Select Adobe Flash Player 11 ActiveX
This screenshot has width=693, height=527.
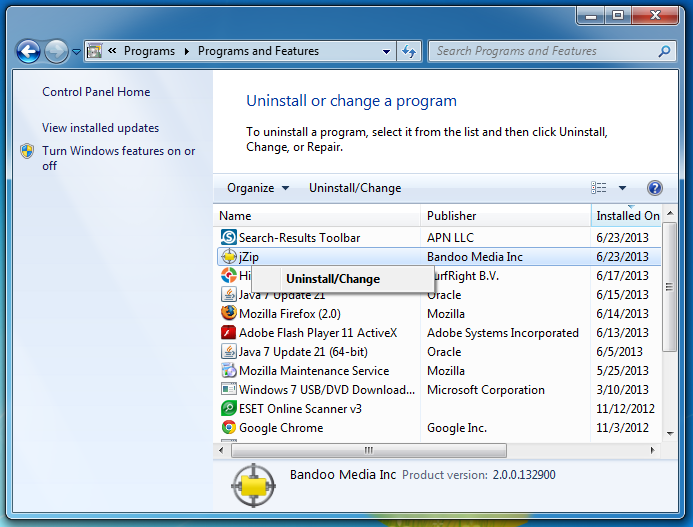click(318, 333)
